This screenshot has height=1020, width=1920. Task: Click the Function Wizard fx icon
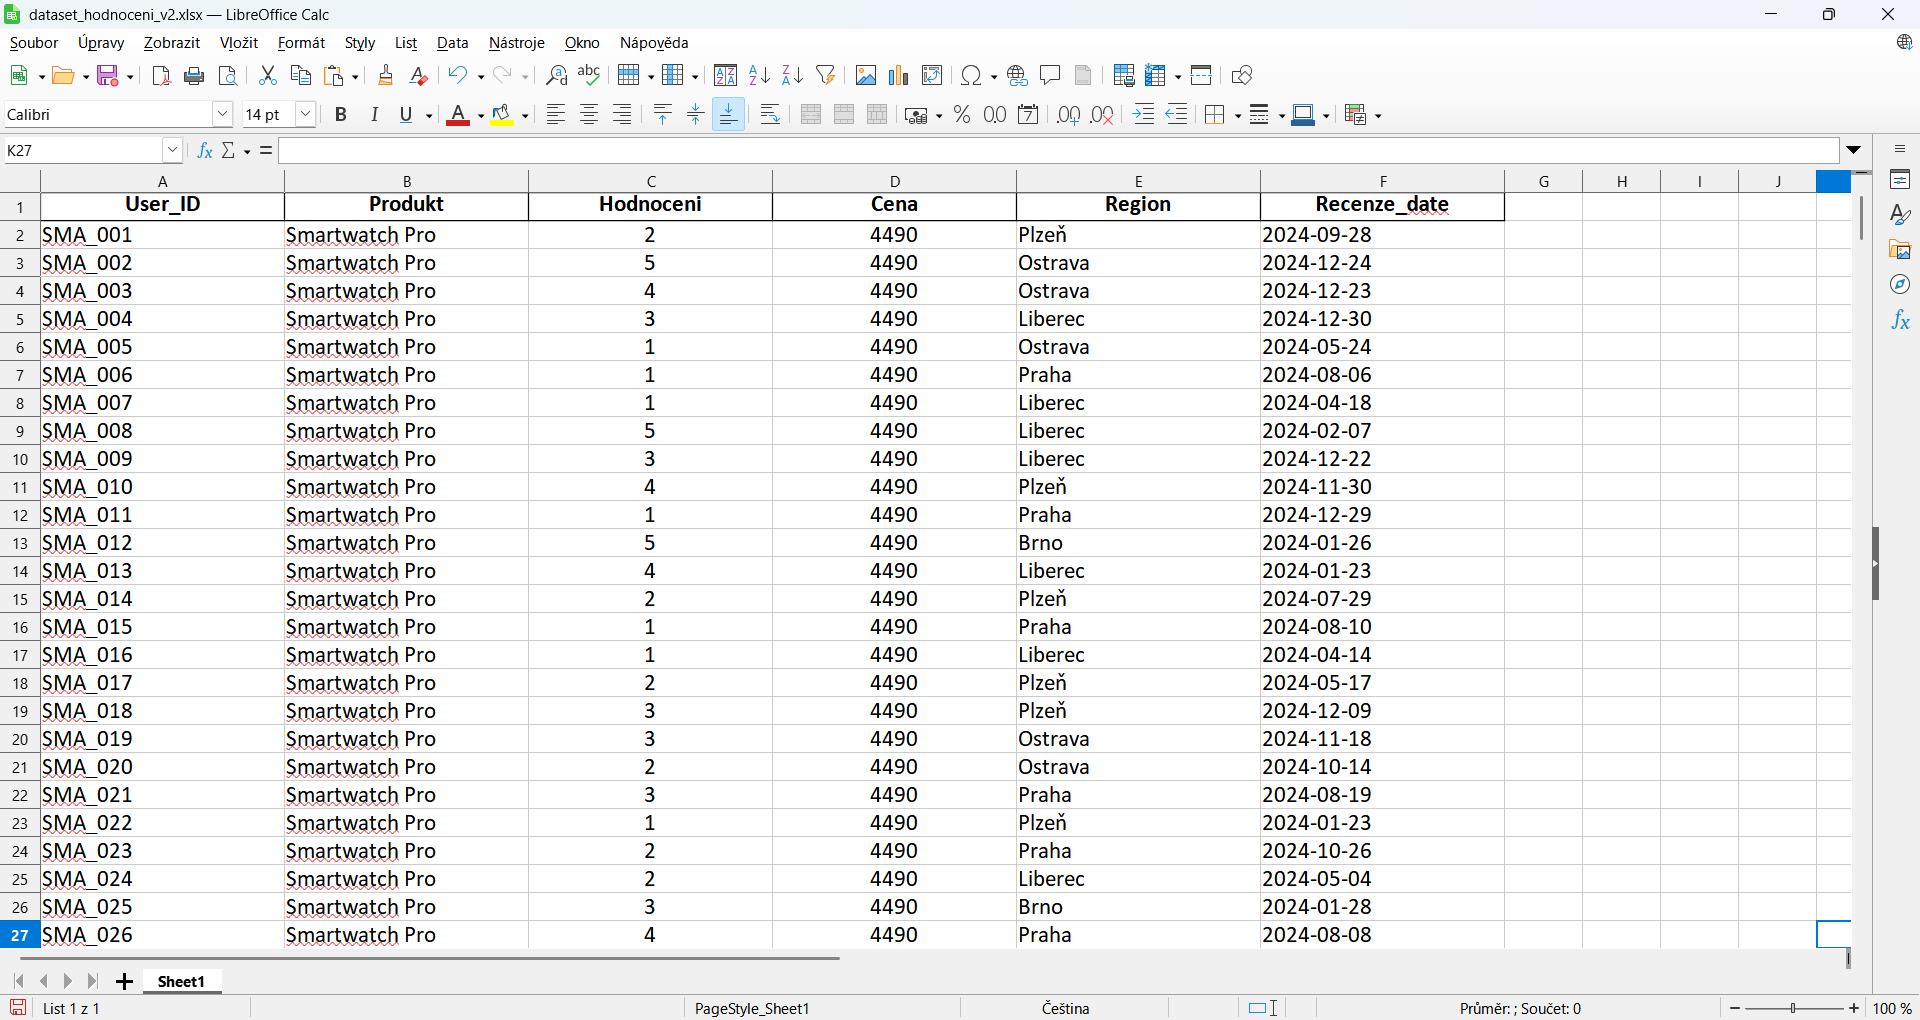tap(205, 150)
